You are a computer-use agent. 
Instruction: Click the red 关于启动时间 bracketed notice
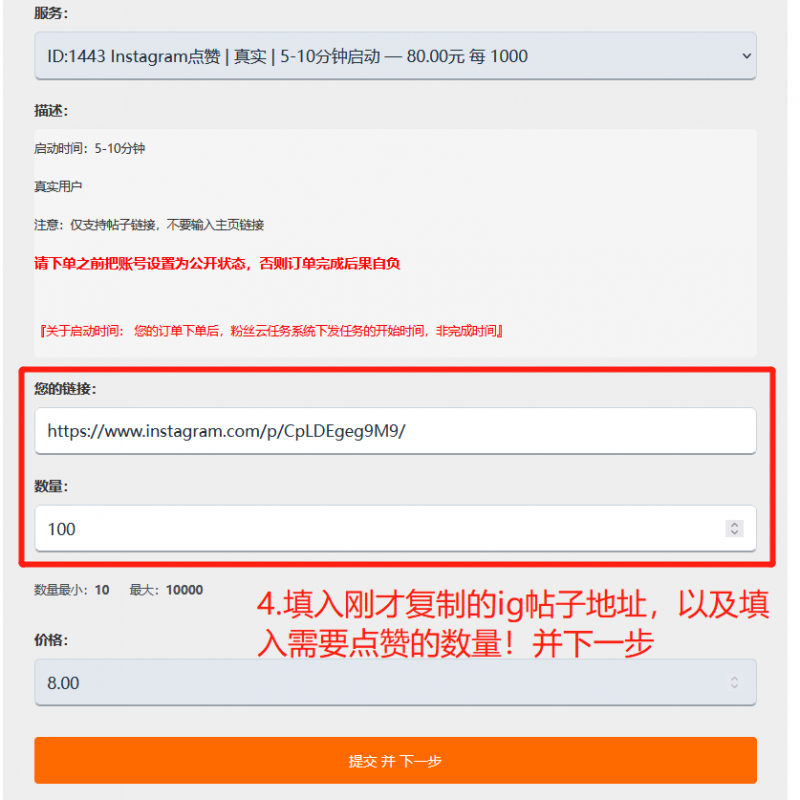pyautogui.click(x=271, y=331)
